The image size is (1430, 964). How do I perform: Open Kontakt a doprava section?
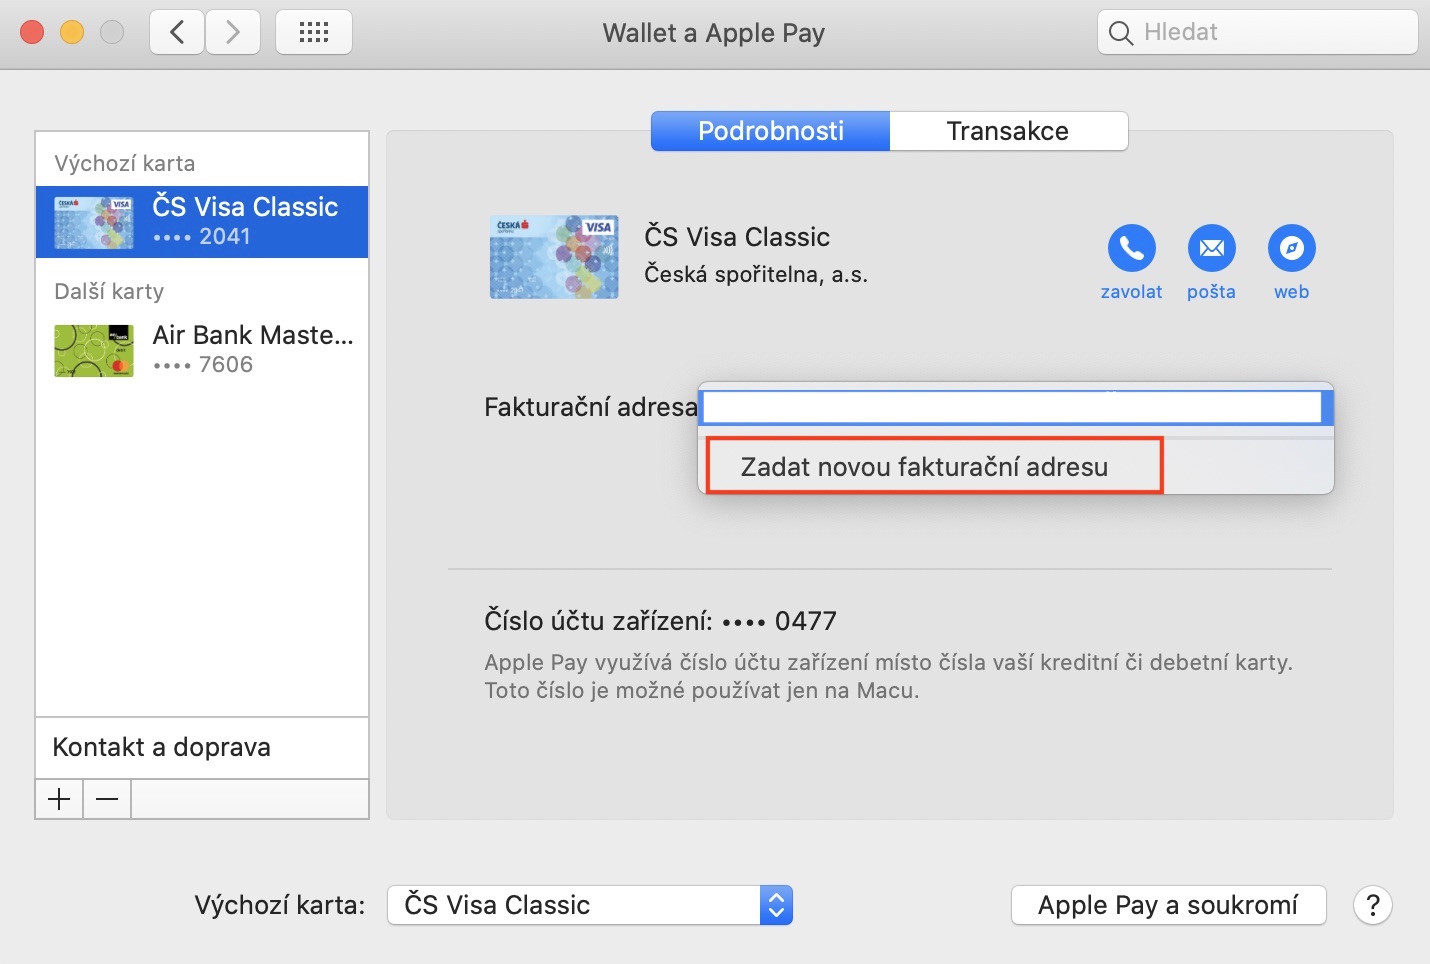(202, 747)
